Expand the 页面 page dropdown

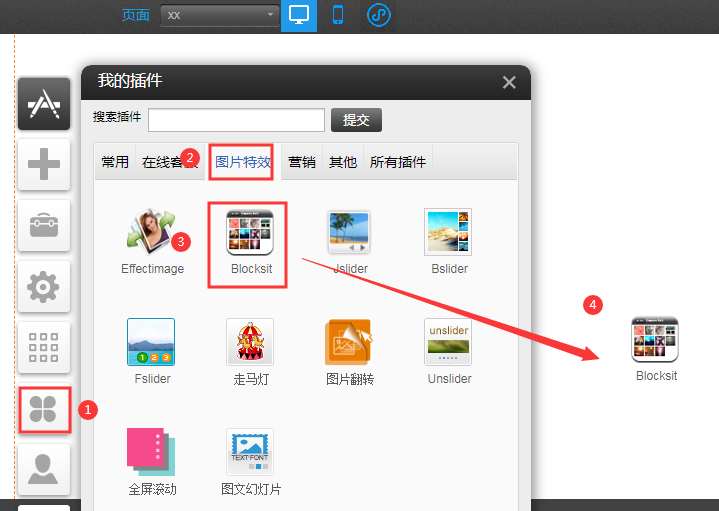[x=219, y=15]
